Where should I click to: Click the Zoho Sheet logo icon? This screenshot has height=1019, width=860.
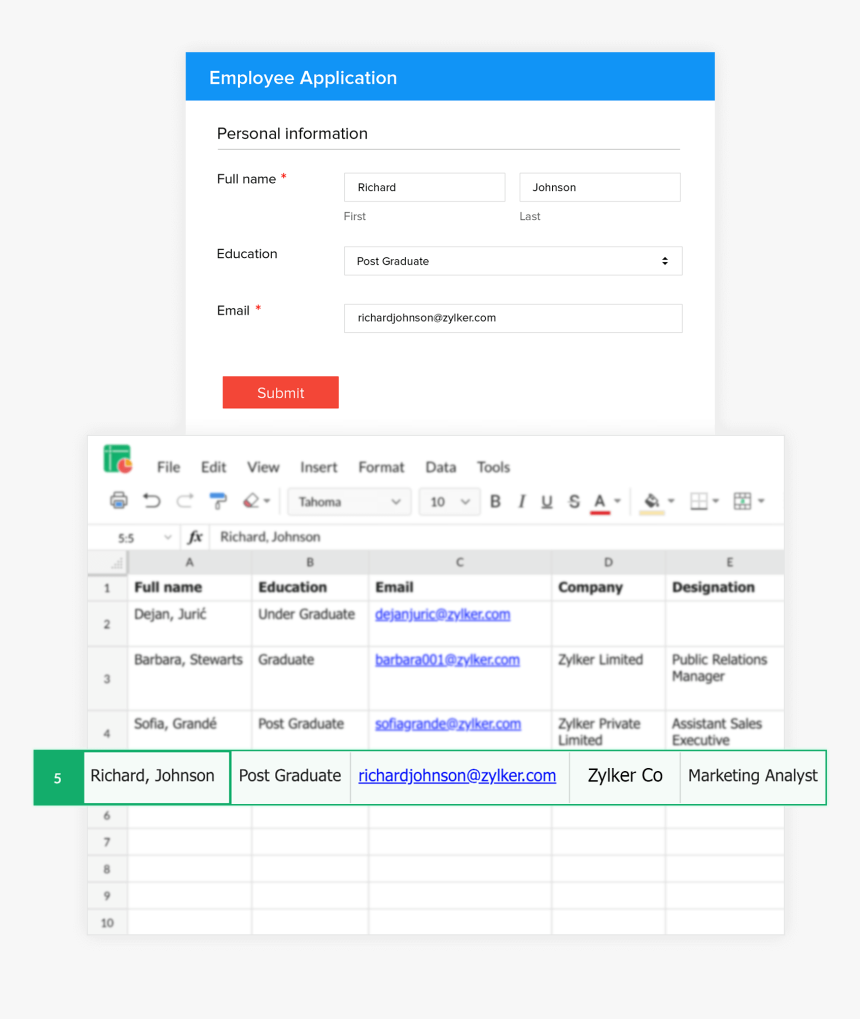[x=117, y=462]
